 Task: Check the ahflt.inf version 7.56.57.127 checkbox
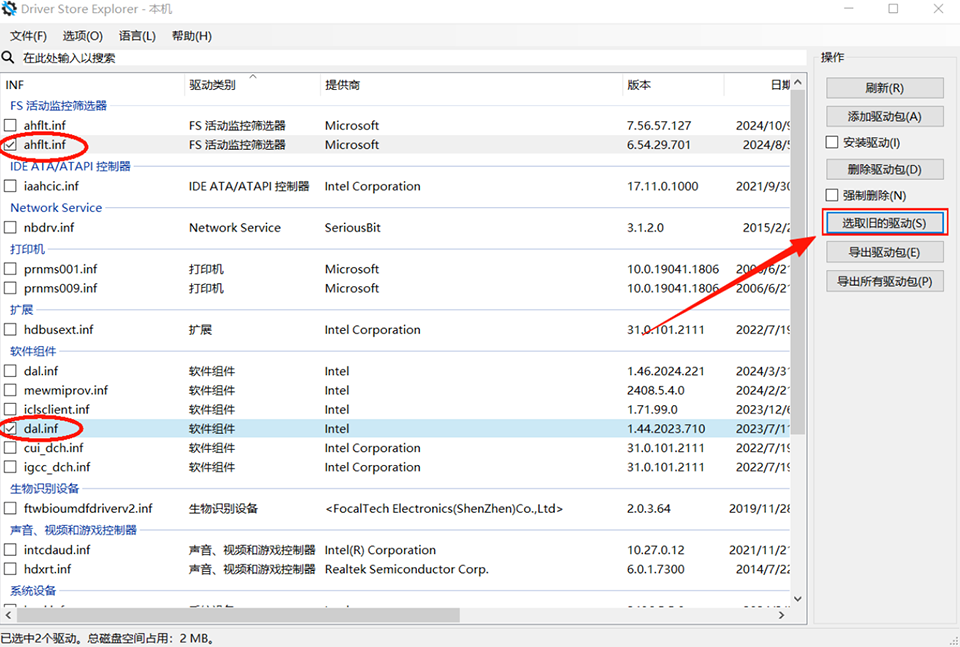[x=10, y=125]
